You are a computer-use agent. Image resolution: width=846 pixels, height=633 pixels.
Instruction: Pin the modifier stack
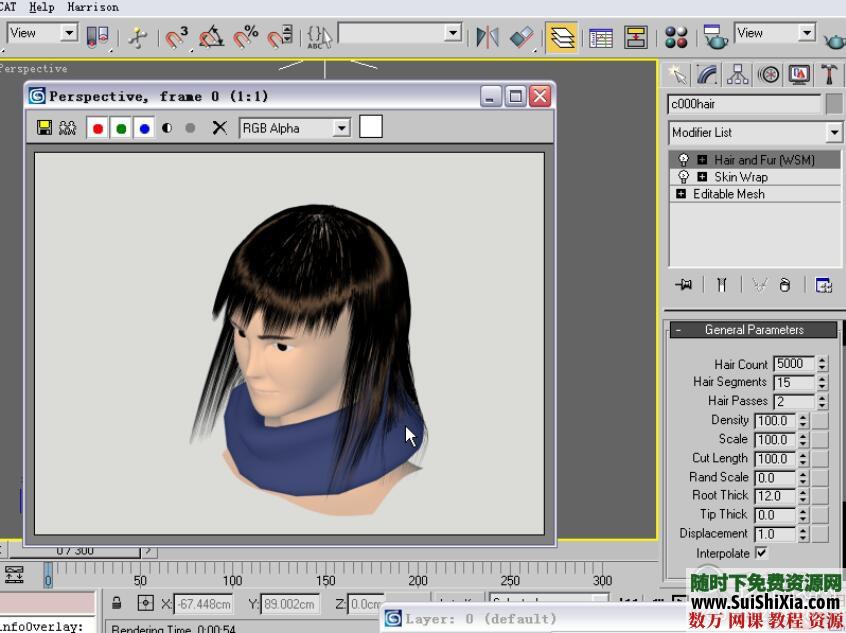[x=684, y=285]
